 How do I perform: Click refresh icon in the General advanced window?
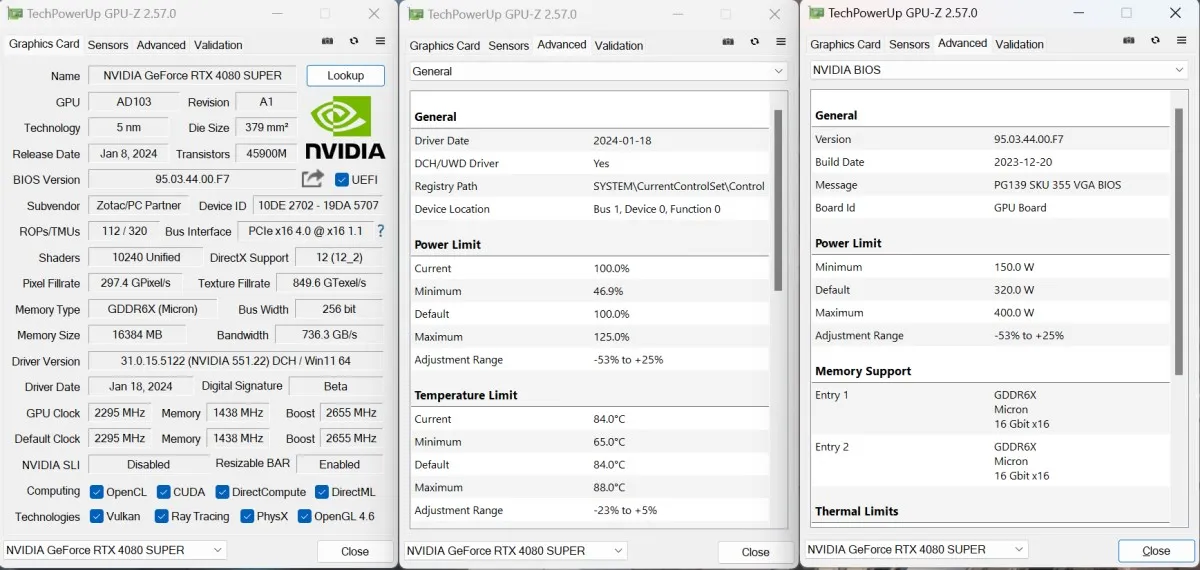coord(754,43)
